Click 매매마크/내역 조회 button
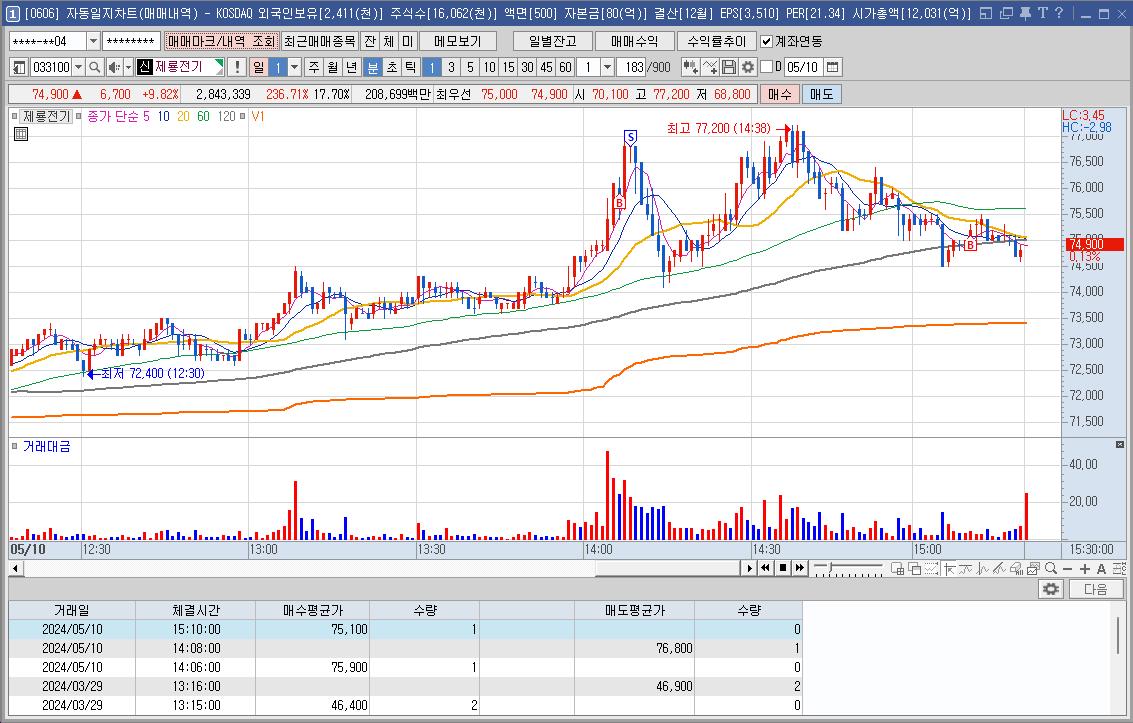1133x723 pixels. (221, 41)
